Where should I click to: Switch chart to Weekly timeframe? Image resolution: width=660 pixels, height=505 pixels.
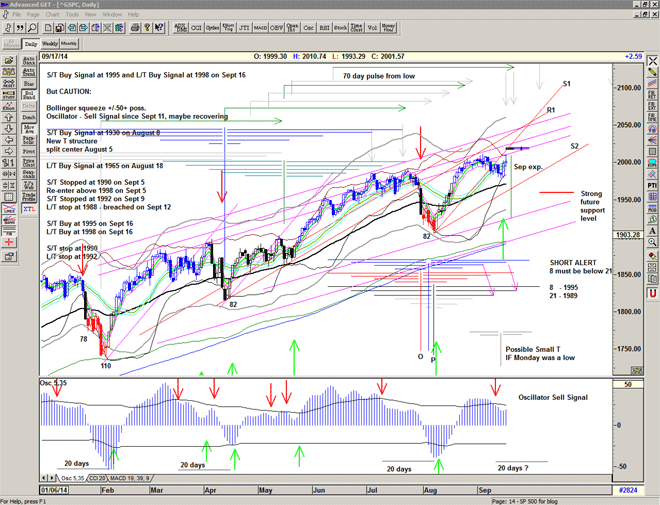pyautogui.click(x=48, y=45)
